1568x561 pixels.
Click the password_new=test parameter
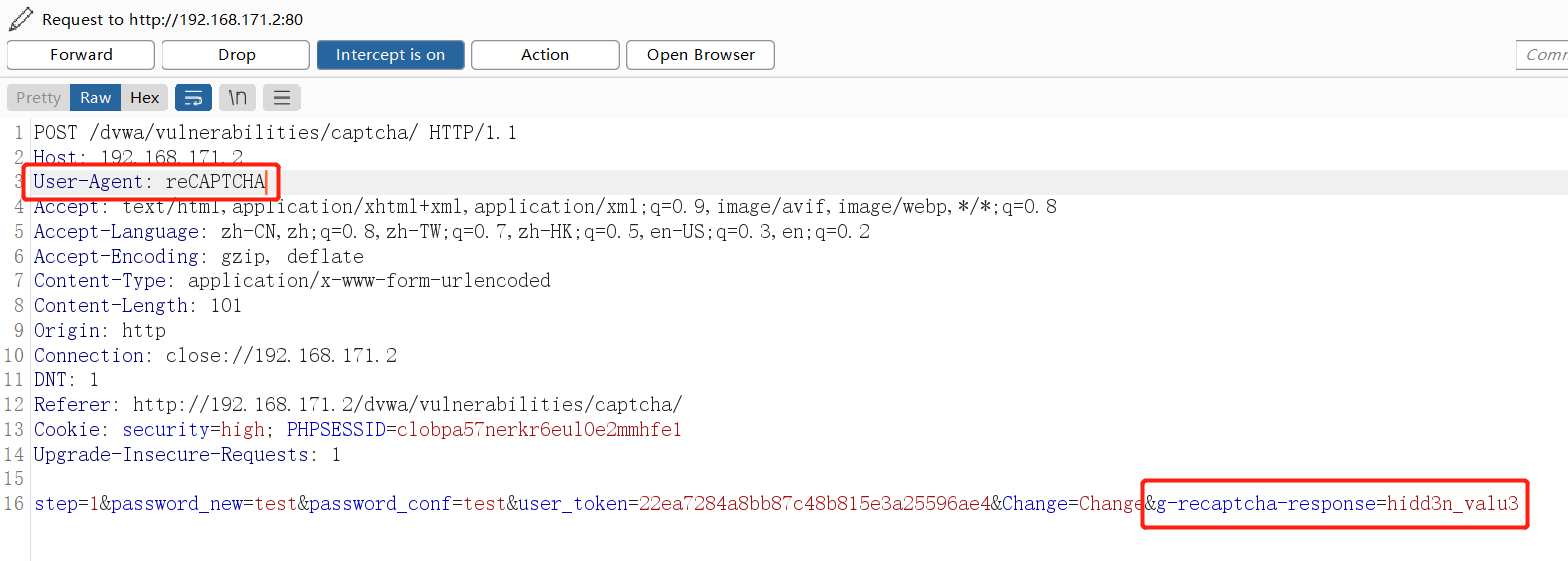[204, 504]
